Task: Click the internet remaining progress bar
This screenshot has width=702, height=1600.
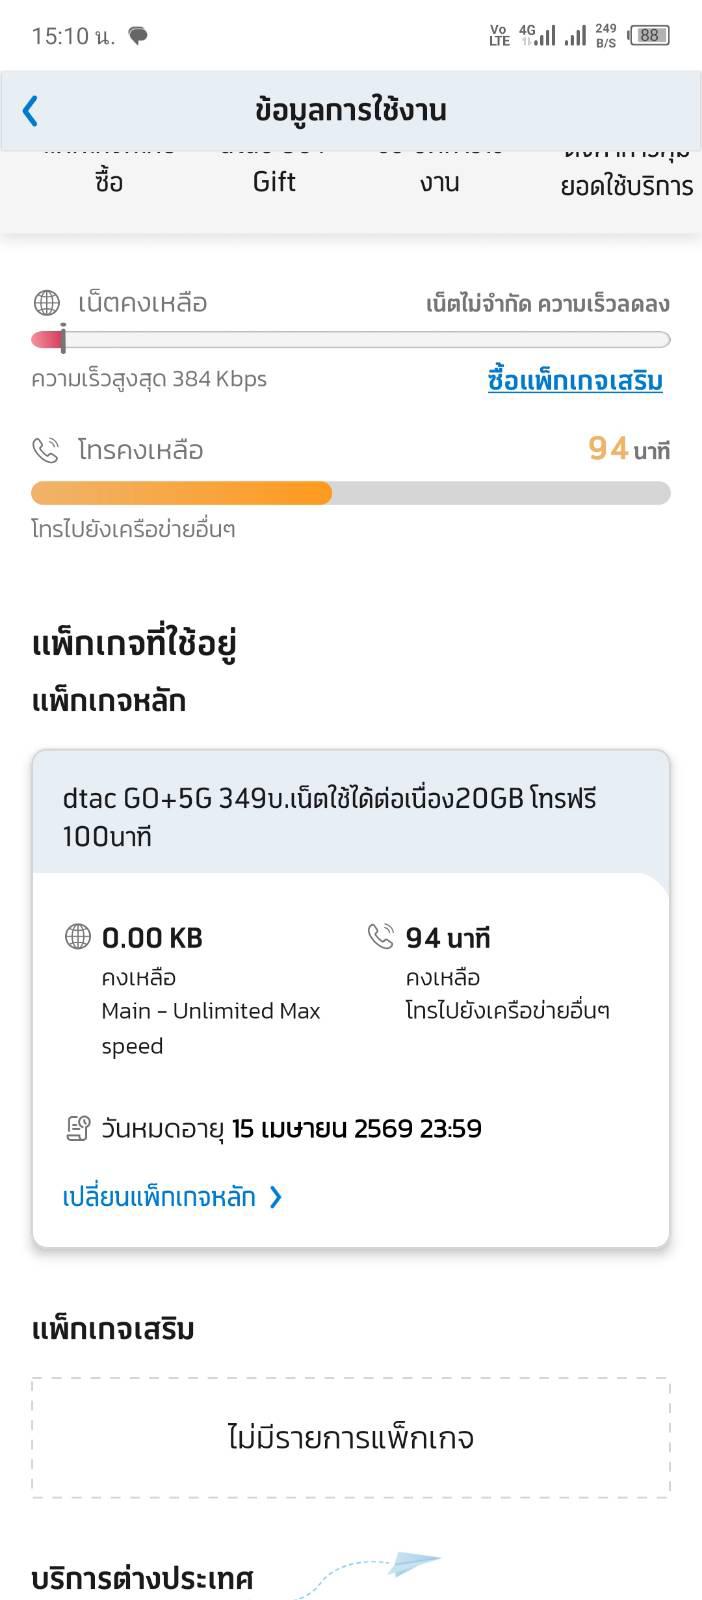Action: pyautogui.click(x=350, y=340)
